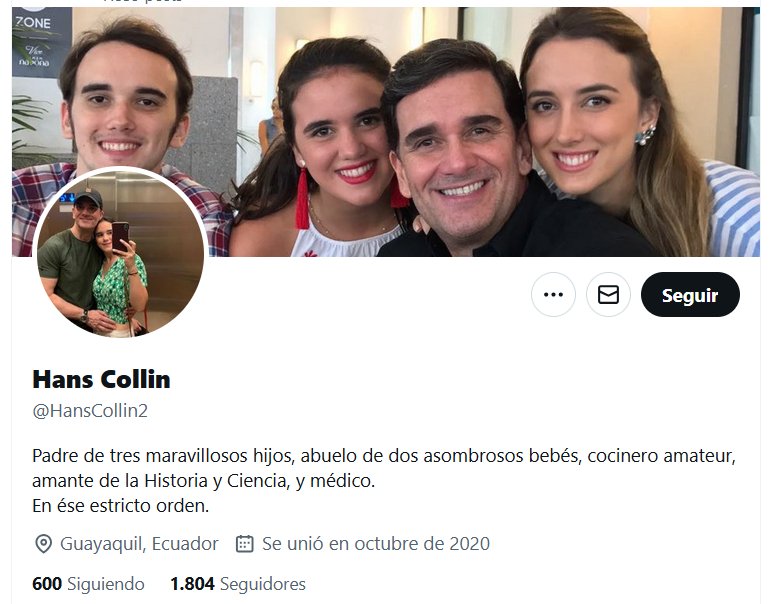Image resolution: width=778 pixels, height=604 pixels.
Task: Click the @HansCollin2 handle
Action: 90,411
